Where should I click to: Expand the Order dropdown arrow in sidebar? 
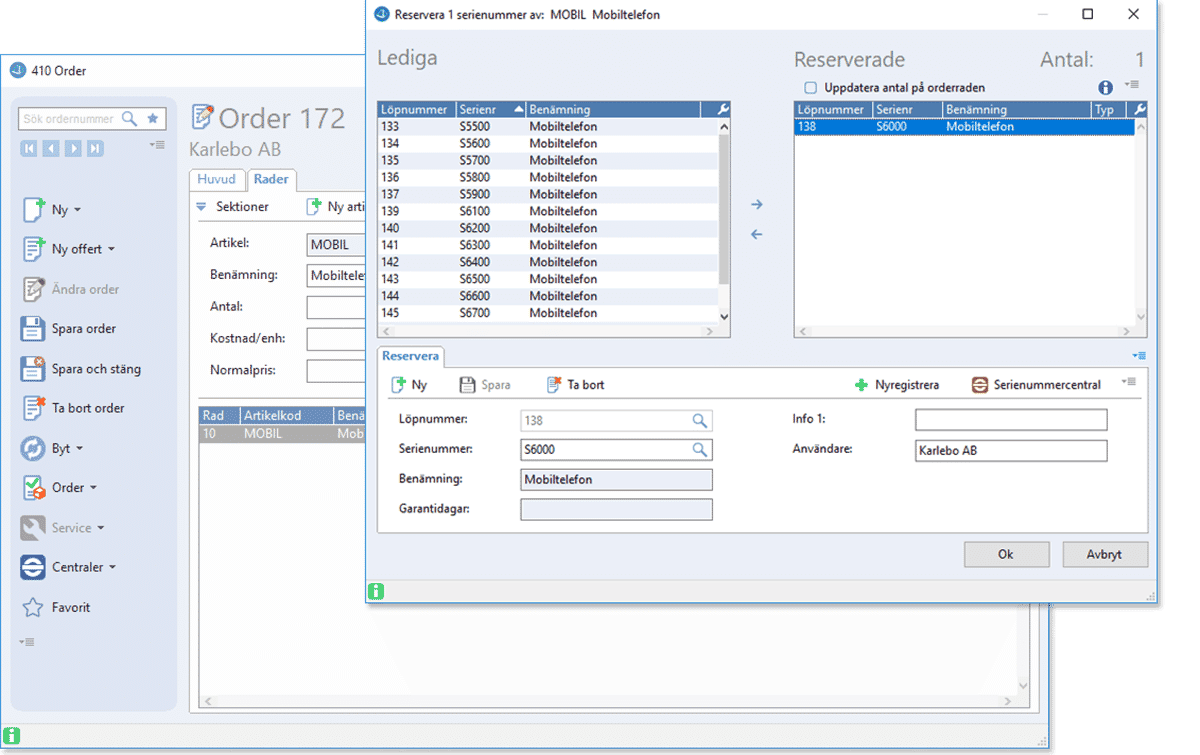tap(94, 488)
